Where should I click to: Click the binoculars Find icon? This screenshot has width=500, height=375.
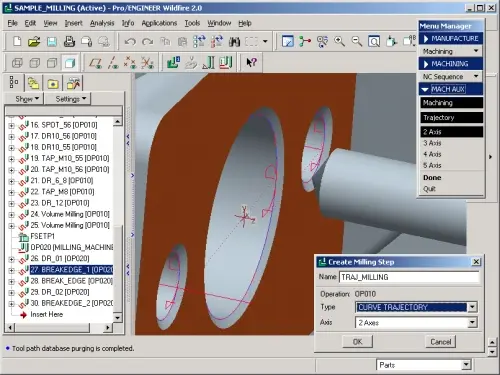click(x=234, y=42)
